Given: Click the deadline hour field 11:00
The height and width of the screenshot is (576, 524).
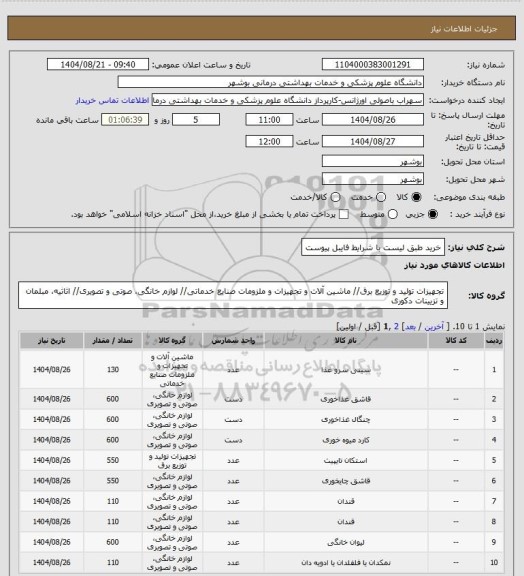Looking at the screenshot, I should (269, 120).
